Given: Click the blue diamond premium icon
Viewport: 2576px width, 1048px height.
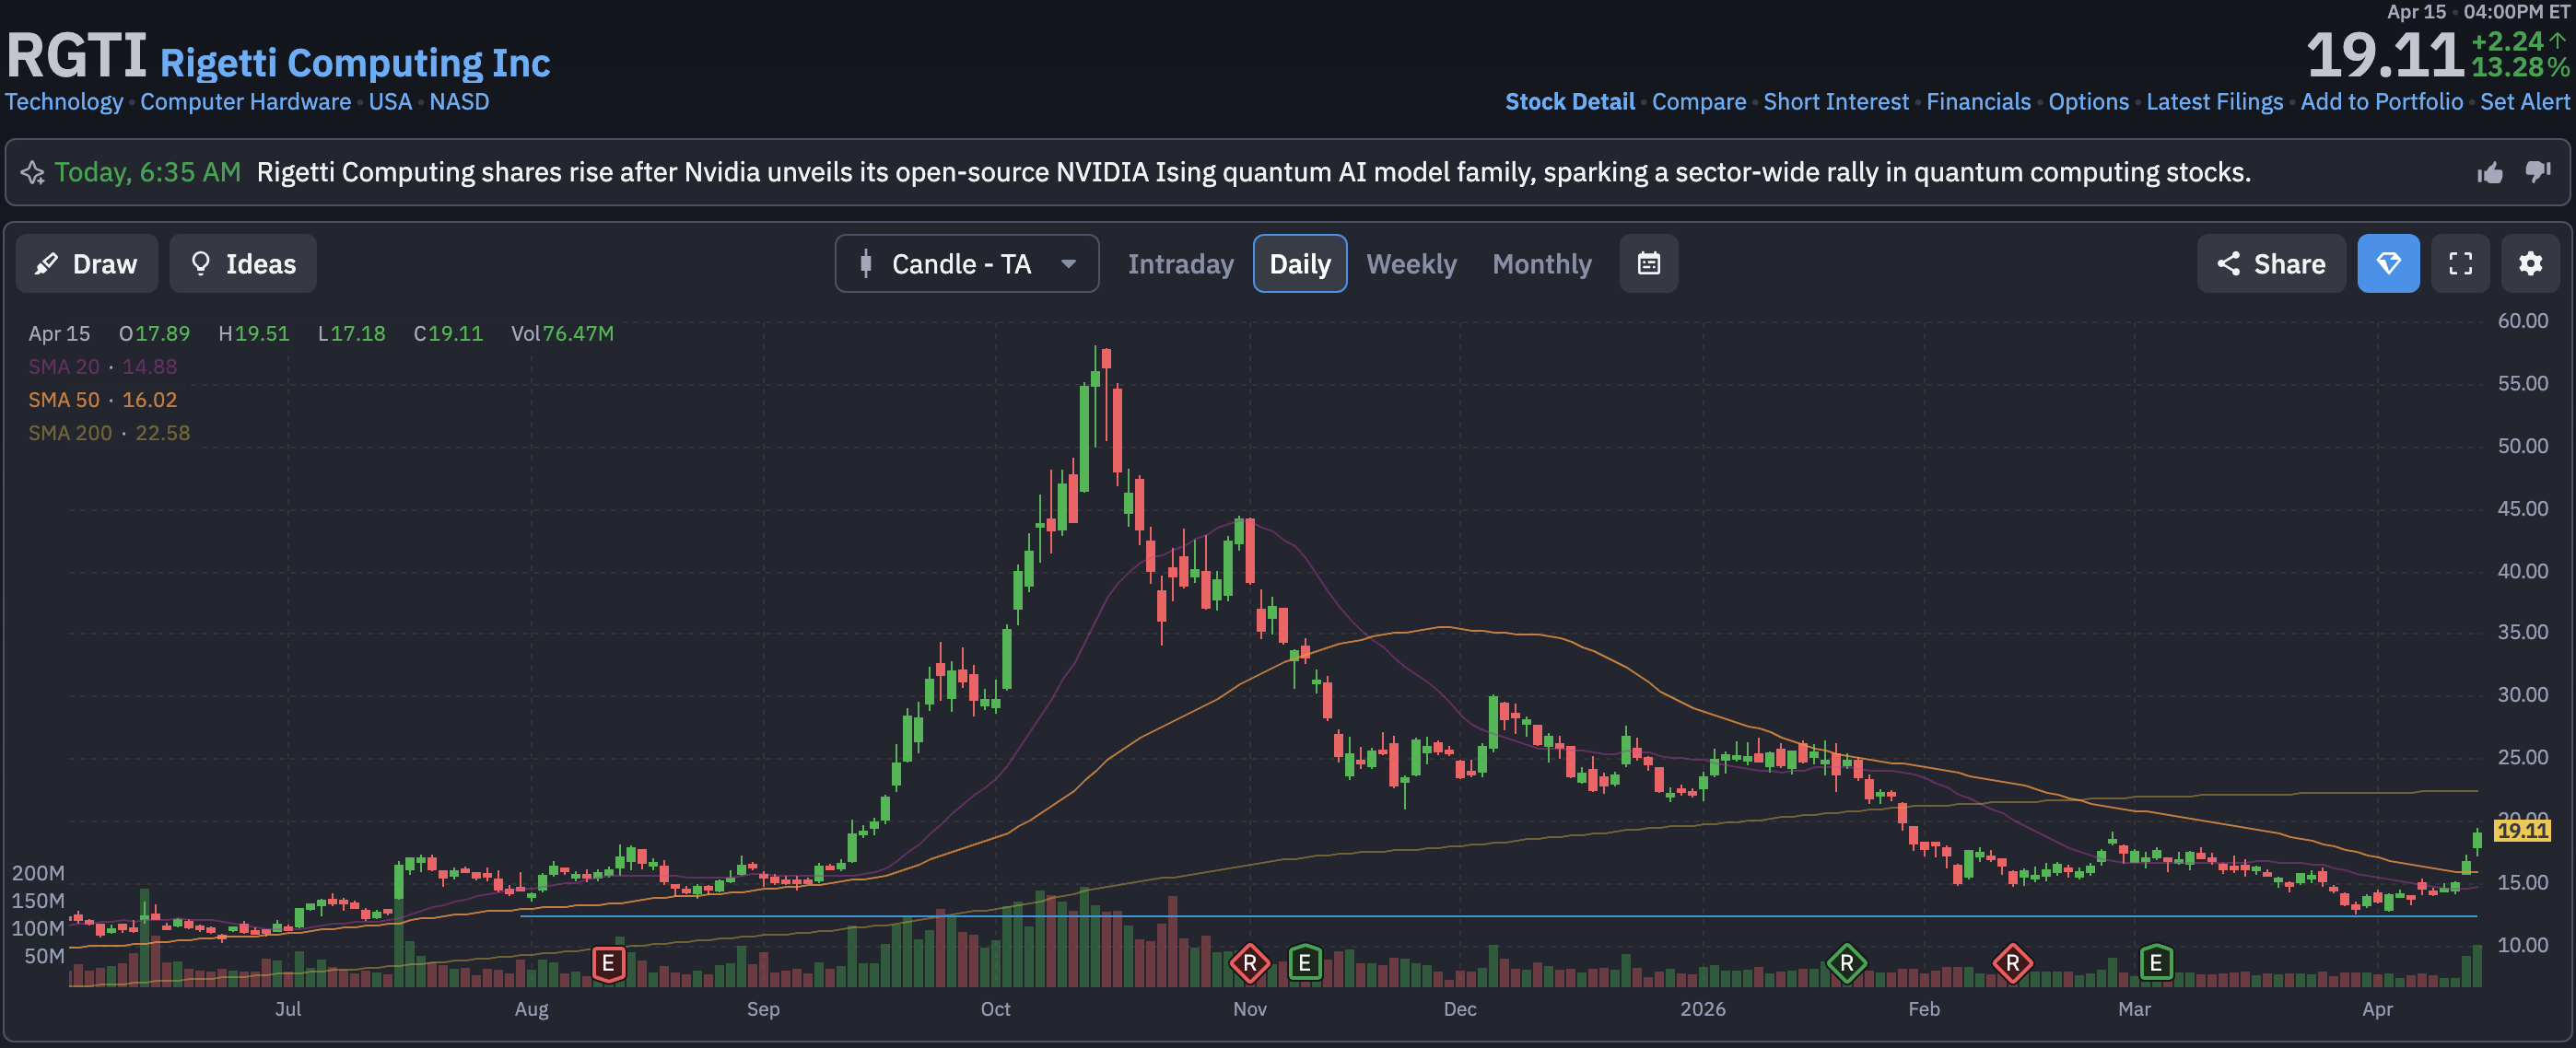Looking at the screenshot, I should pyautogui.click(x=2387, y=264).
